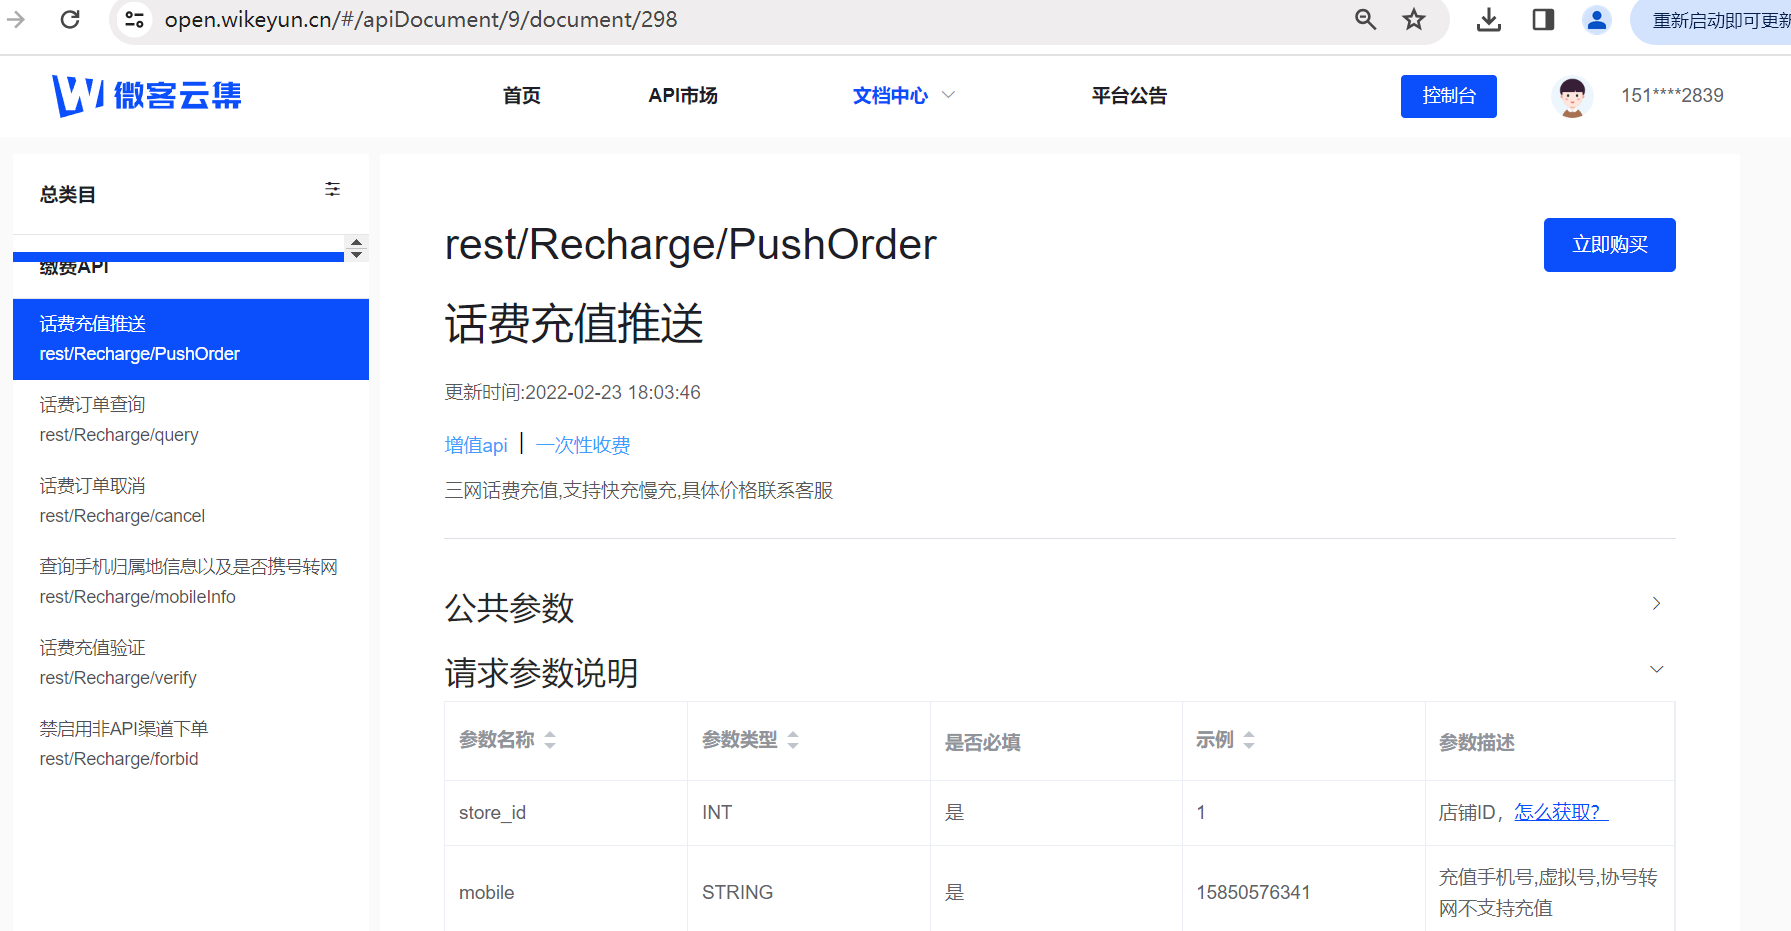1791x931 pixels.
Task: Open the sidebar filter settings icon
Action: click(333, 189)
